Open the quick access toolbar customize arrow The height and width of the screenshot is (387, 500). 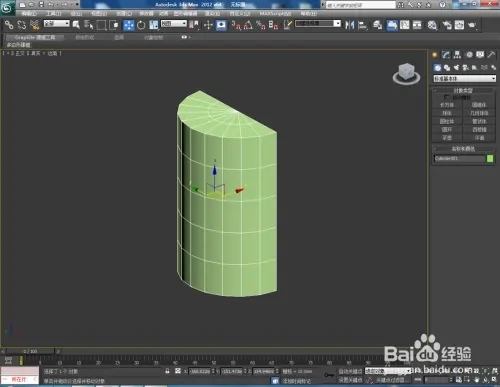click(77, 5)
